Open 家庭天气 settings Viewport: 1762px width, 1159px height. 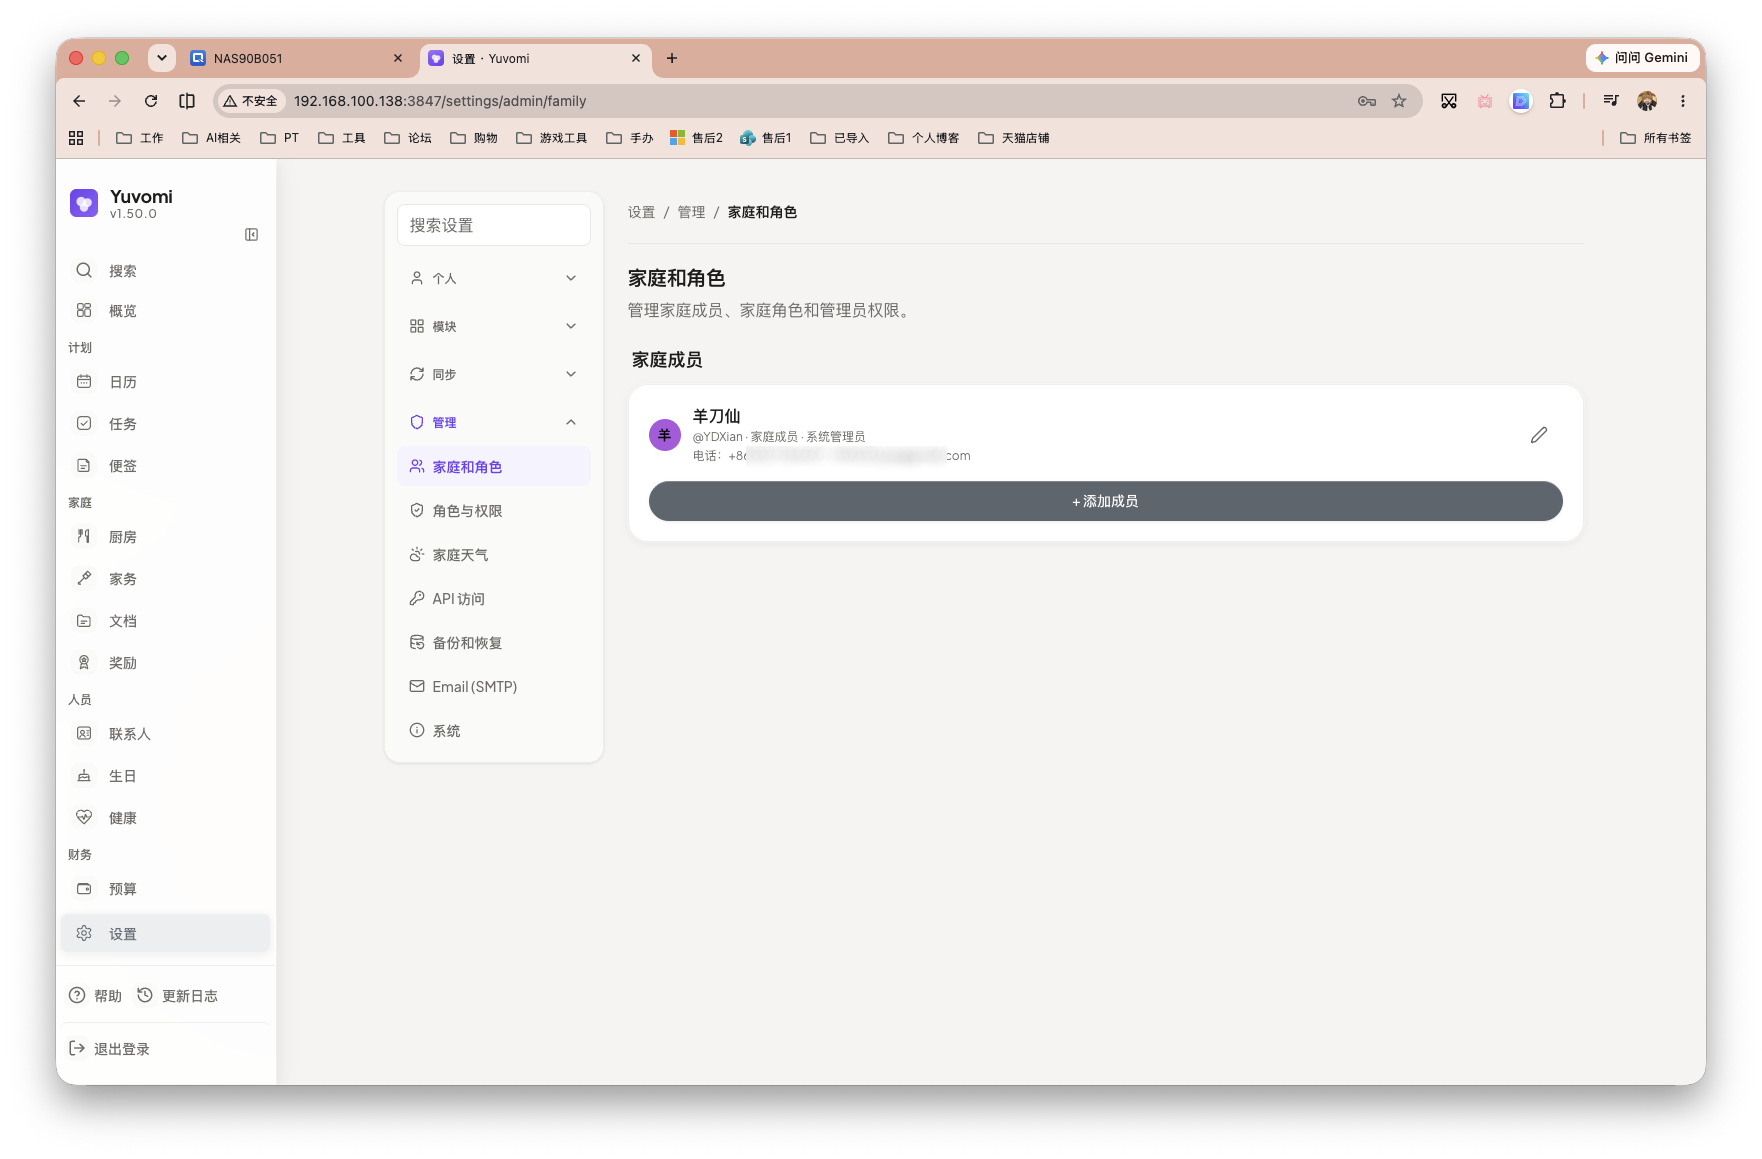pyautogui.click(x=494, y=555)
